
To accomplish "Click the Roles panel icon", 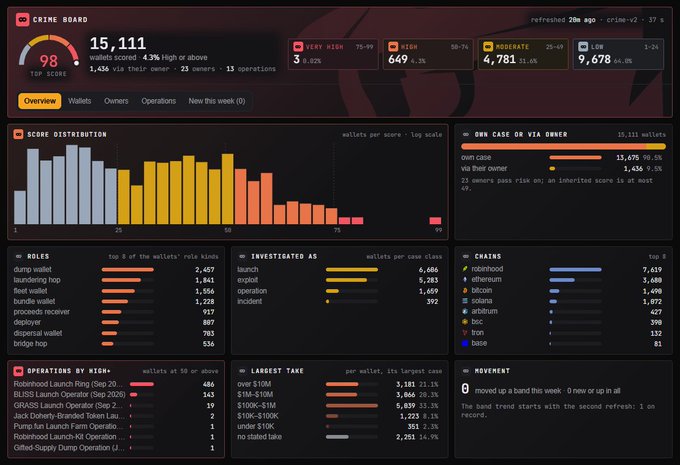I will tap(18, 256).
